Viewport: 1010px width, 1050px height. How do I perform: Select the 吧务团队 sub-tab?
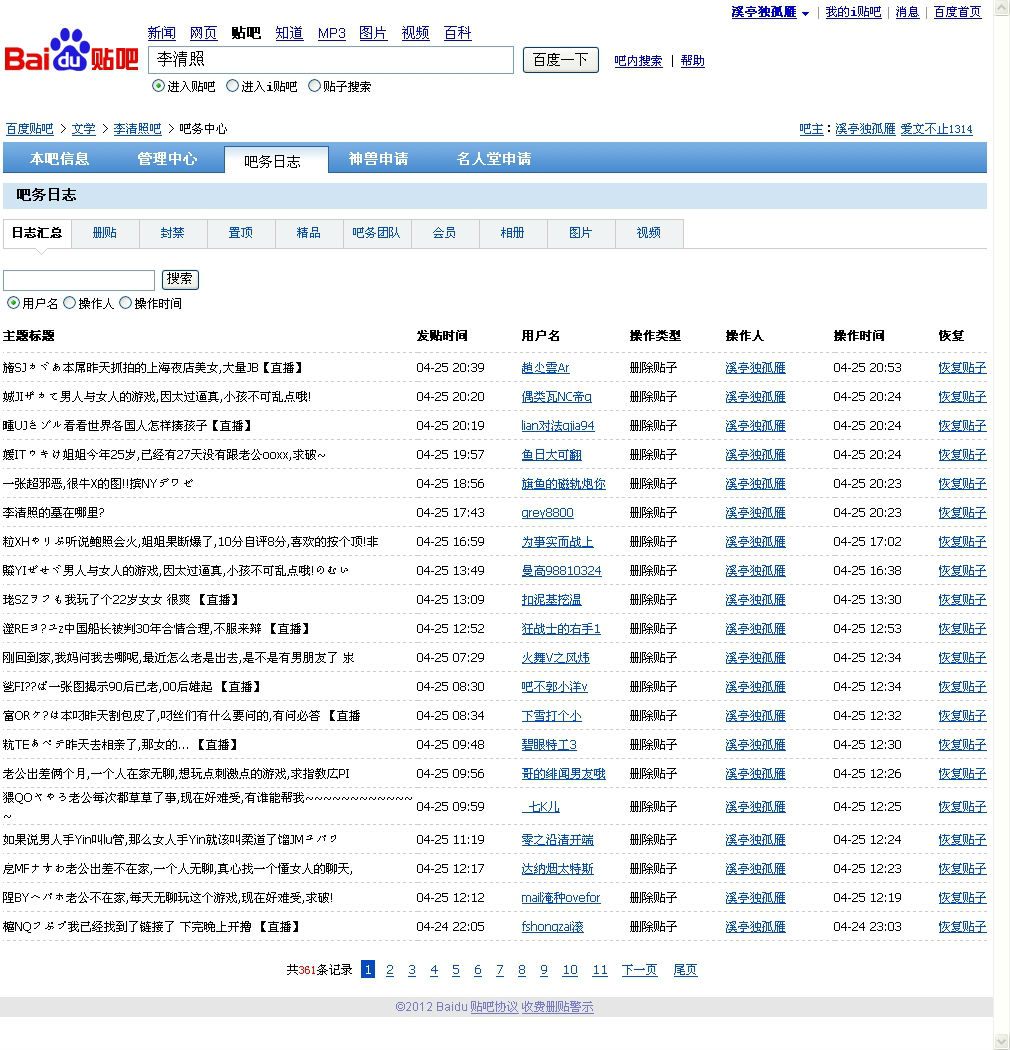376,233
